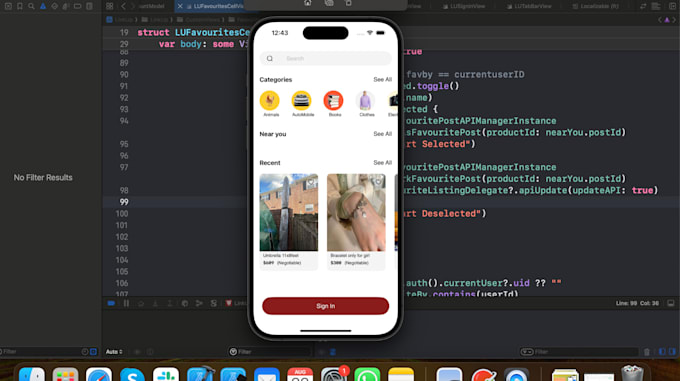
Task: Switch to the LUSigninView tab
Action: (464, 6)
